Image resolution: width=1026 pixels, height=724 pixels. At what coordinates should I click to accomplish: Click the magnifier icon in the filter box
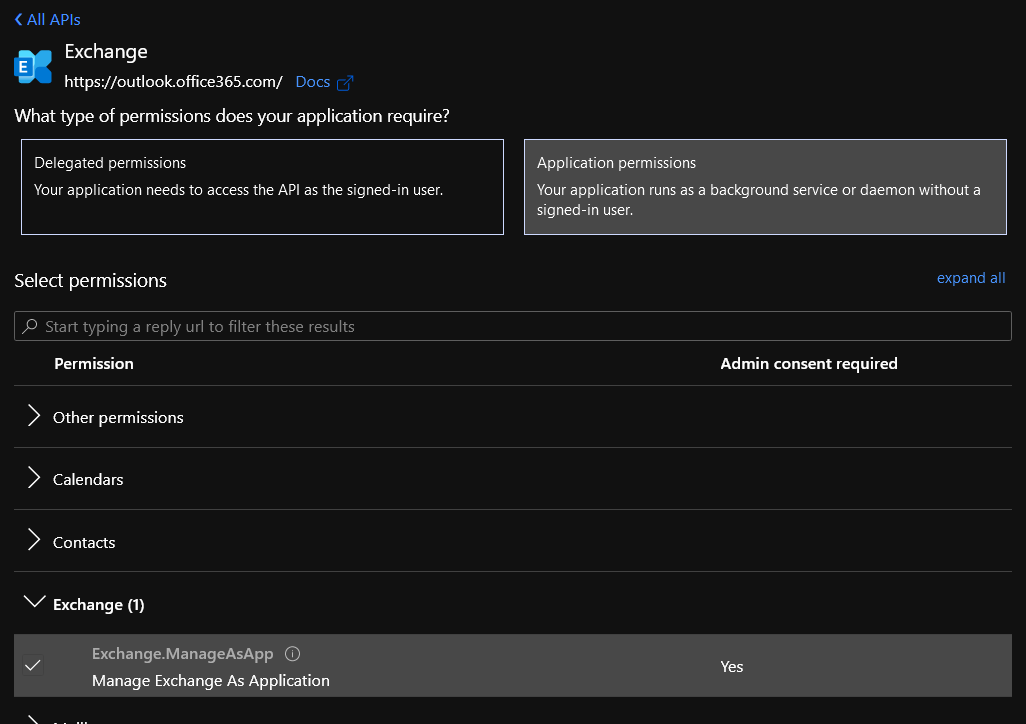coord(30,327)
